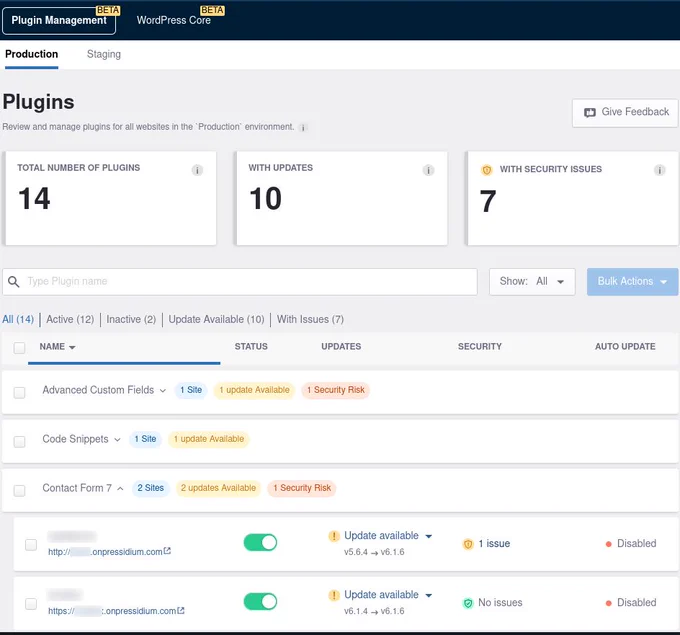Click warning icon for v5.6.4 update row
Viewport: 680px width, 635px height.
tap(333, 536)
